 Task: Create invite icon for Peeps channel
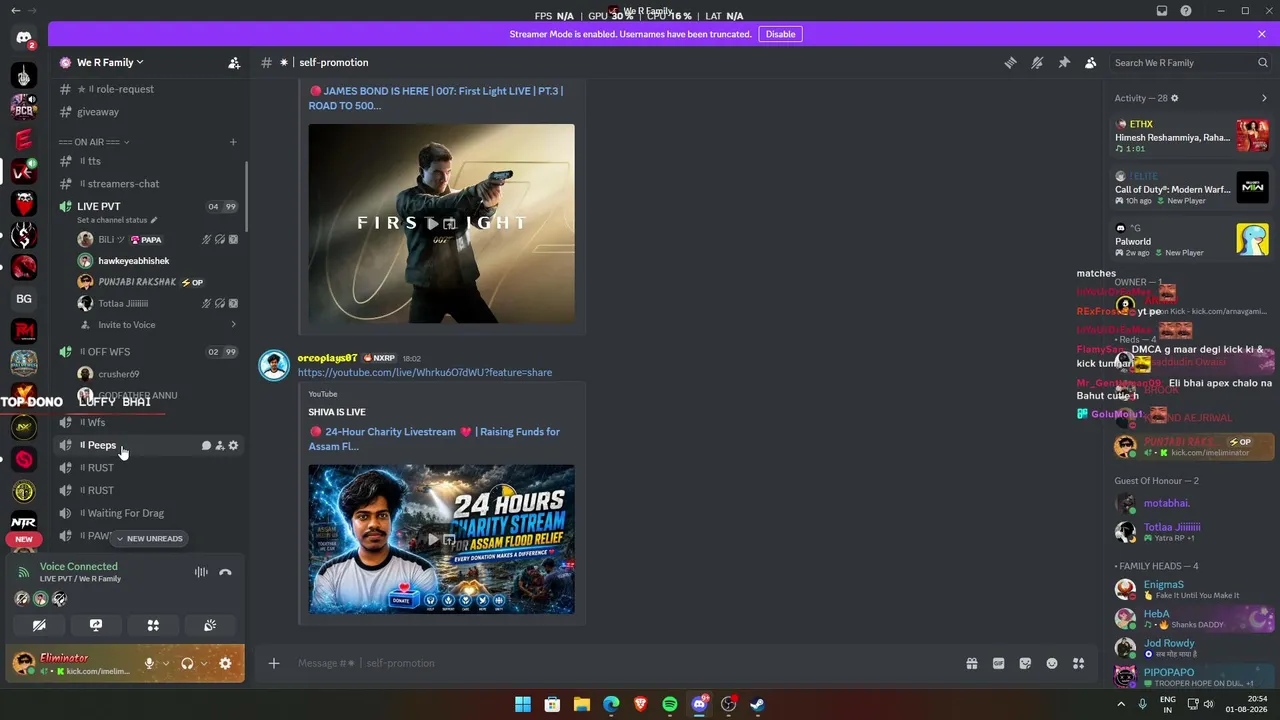tap(220, 446)
